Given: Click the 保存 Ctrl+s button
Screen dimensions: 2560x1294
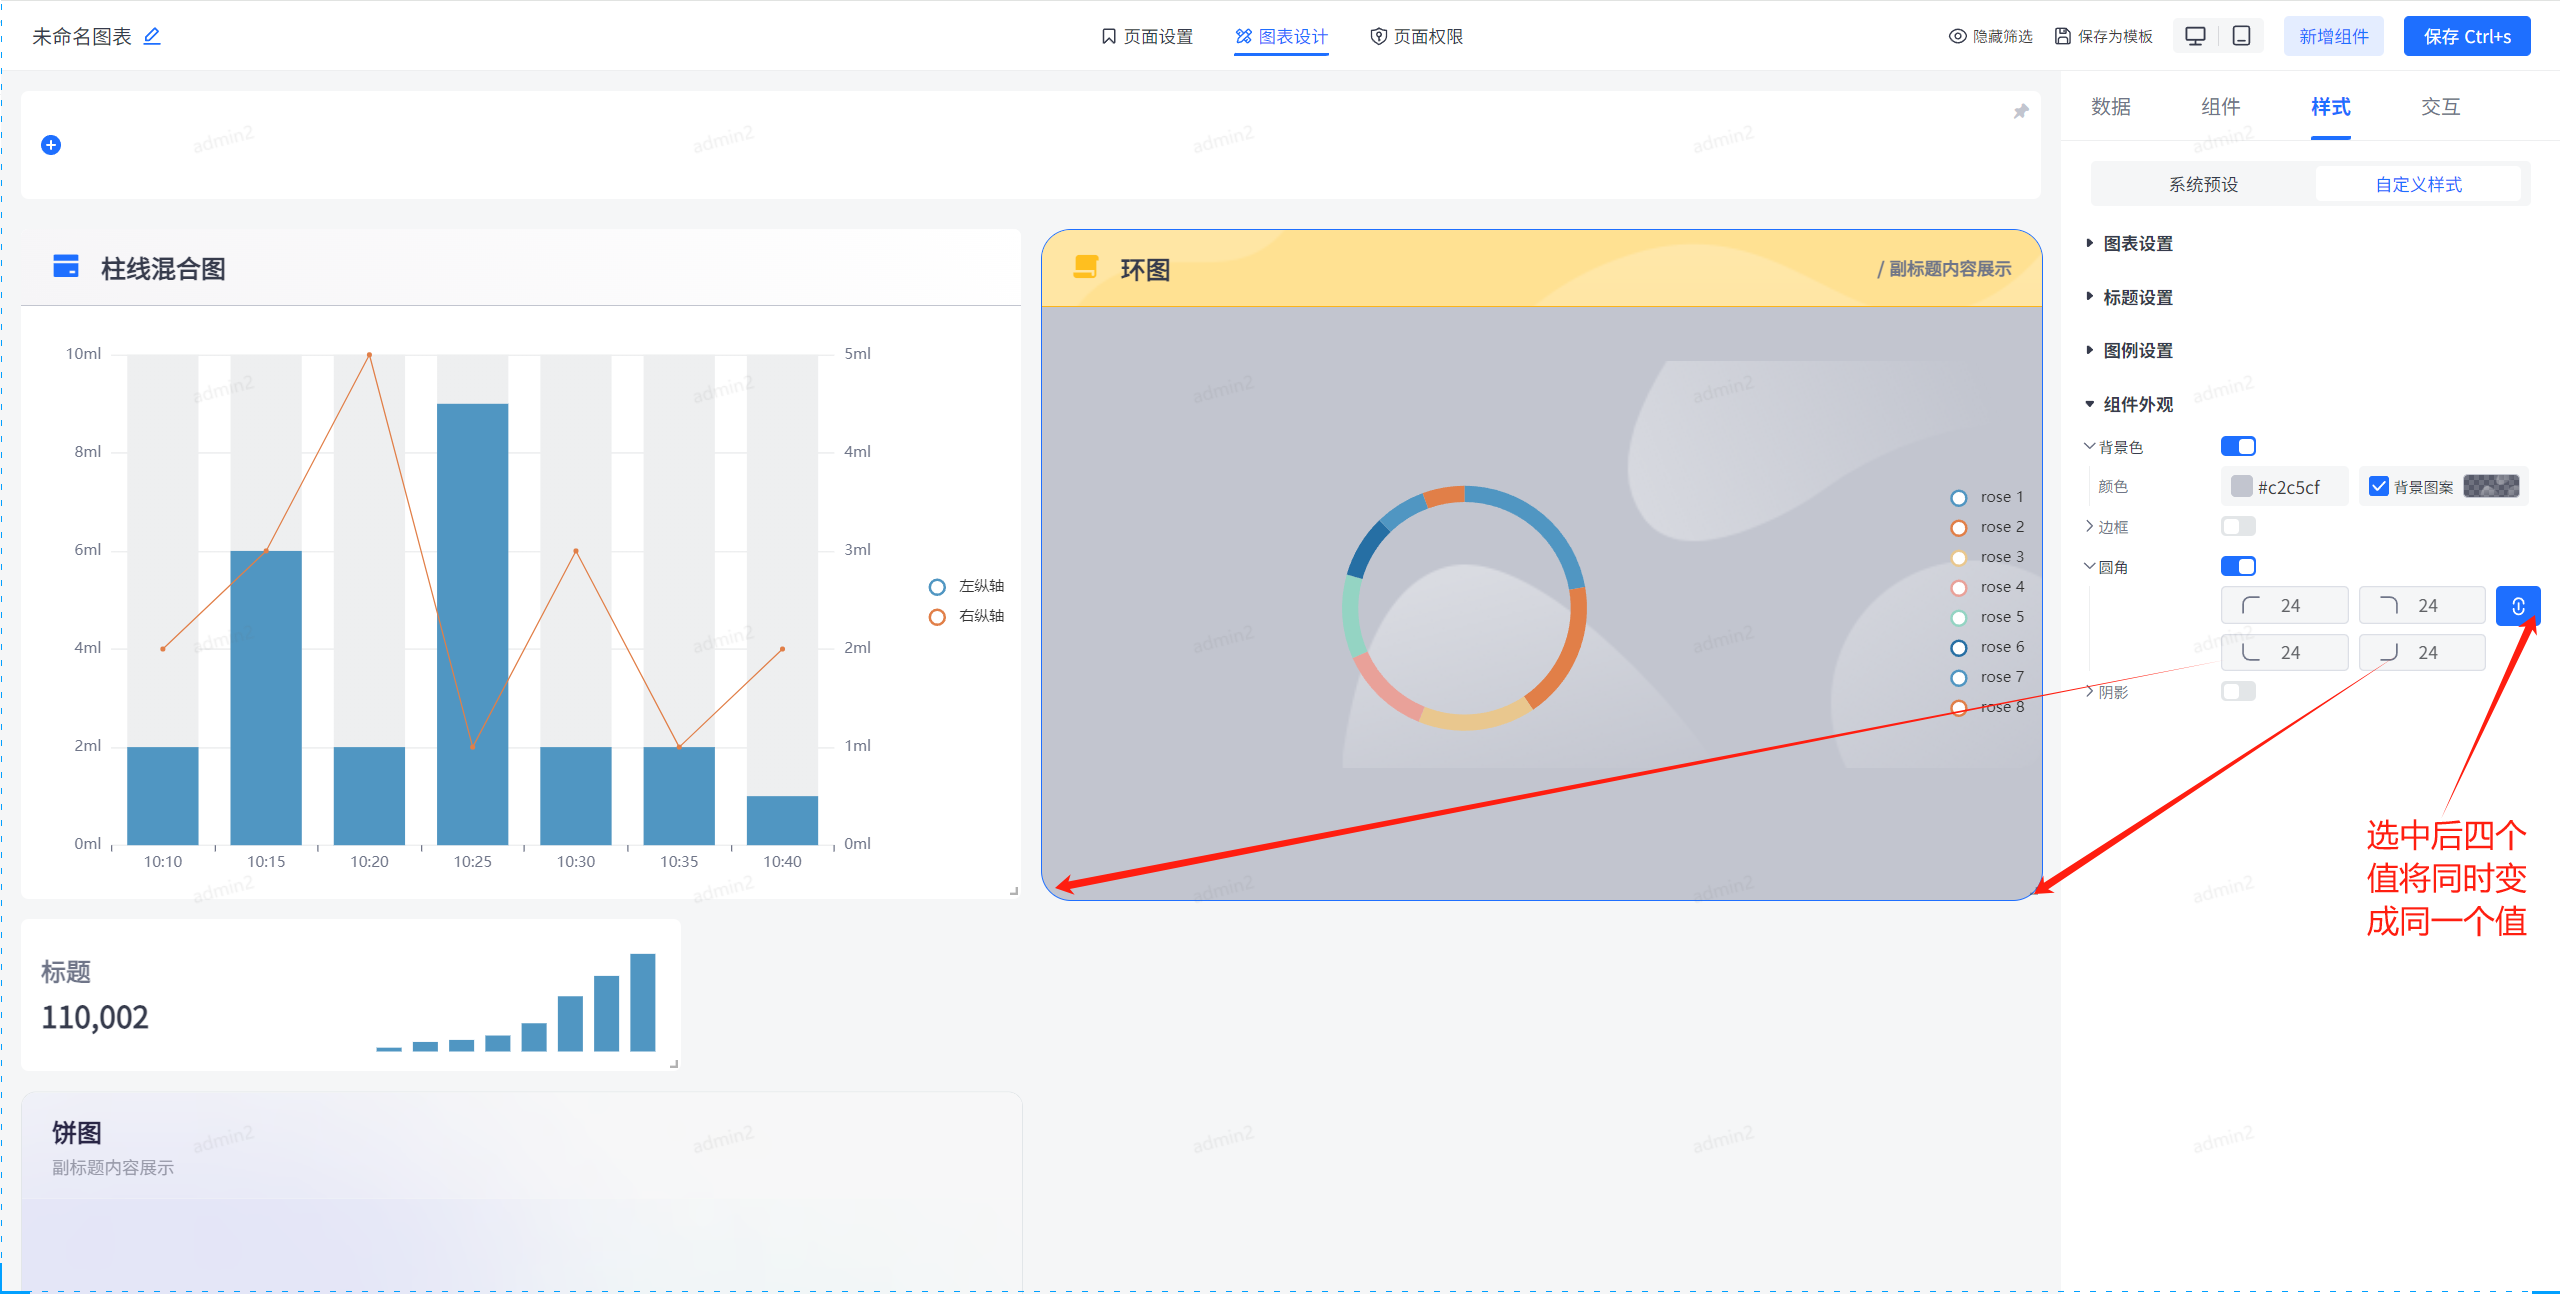Looking at the screenshot, I should click(2466, 37).
